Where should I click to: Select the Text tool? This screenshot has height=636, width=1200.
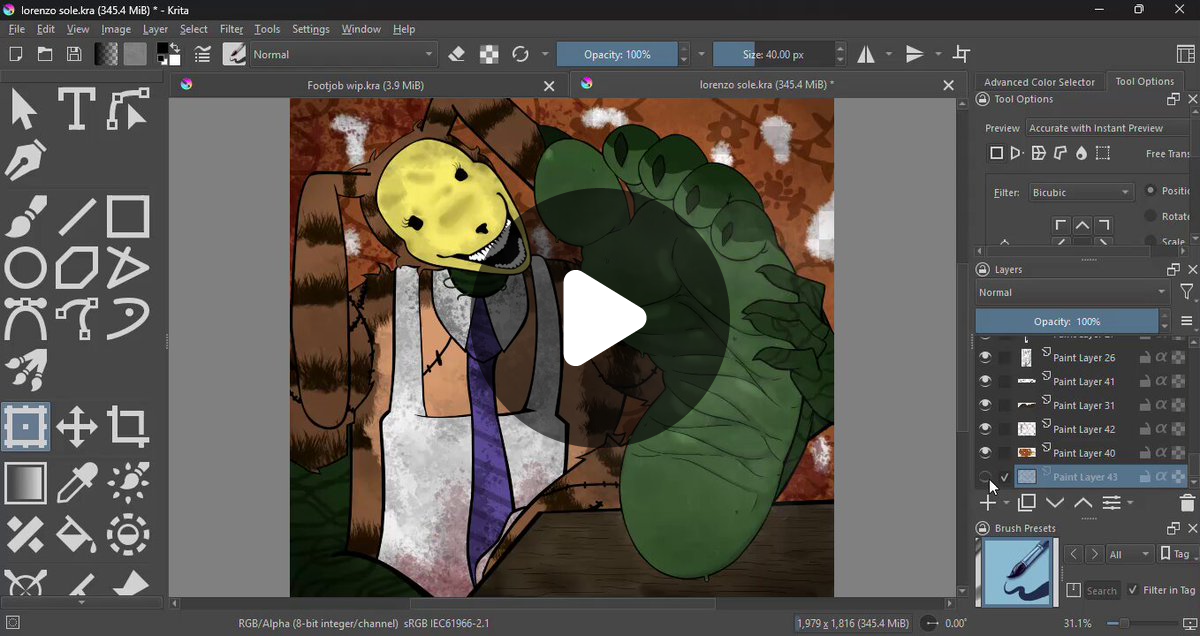(x=76, y=109)
